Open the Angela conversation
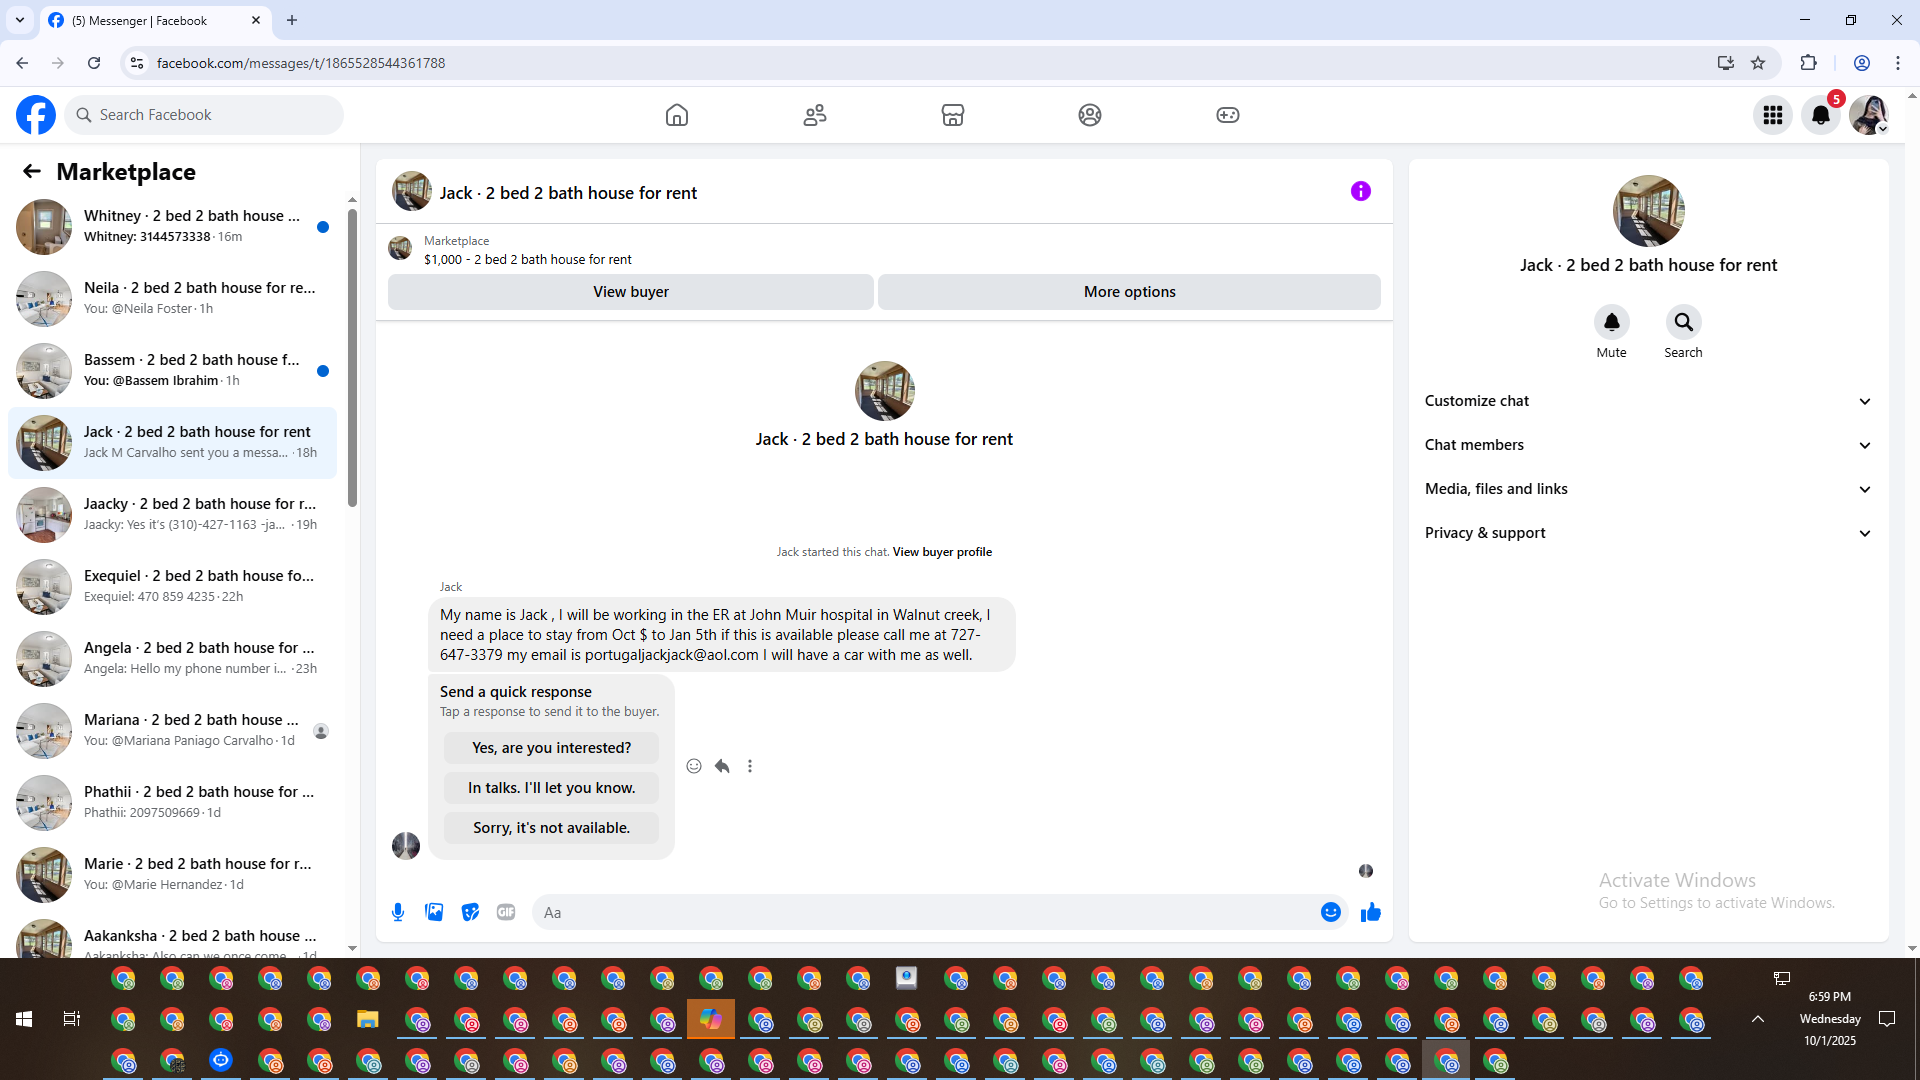 [173, 659]
